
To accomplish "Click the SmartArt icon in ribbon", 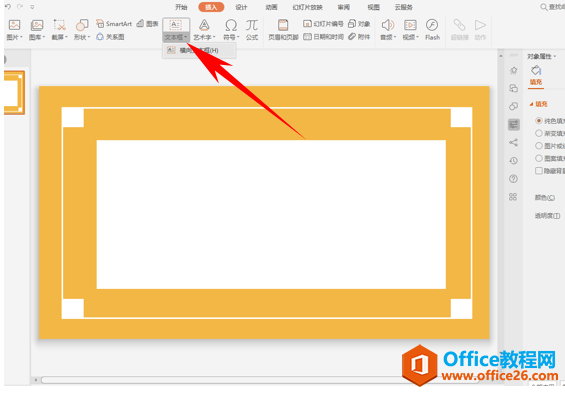I will [x=100, y=24].
